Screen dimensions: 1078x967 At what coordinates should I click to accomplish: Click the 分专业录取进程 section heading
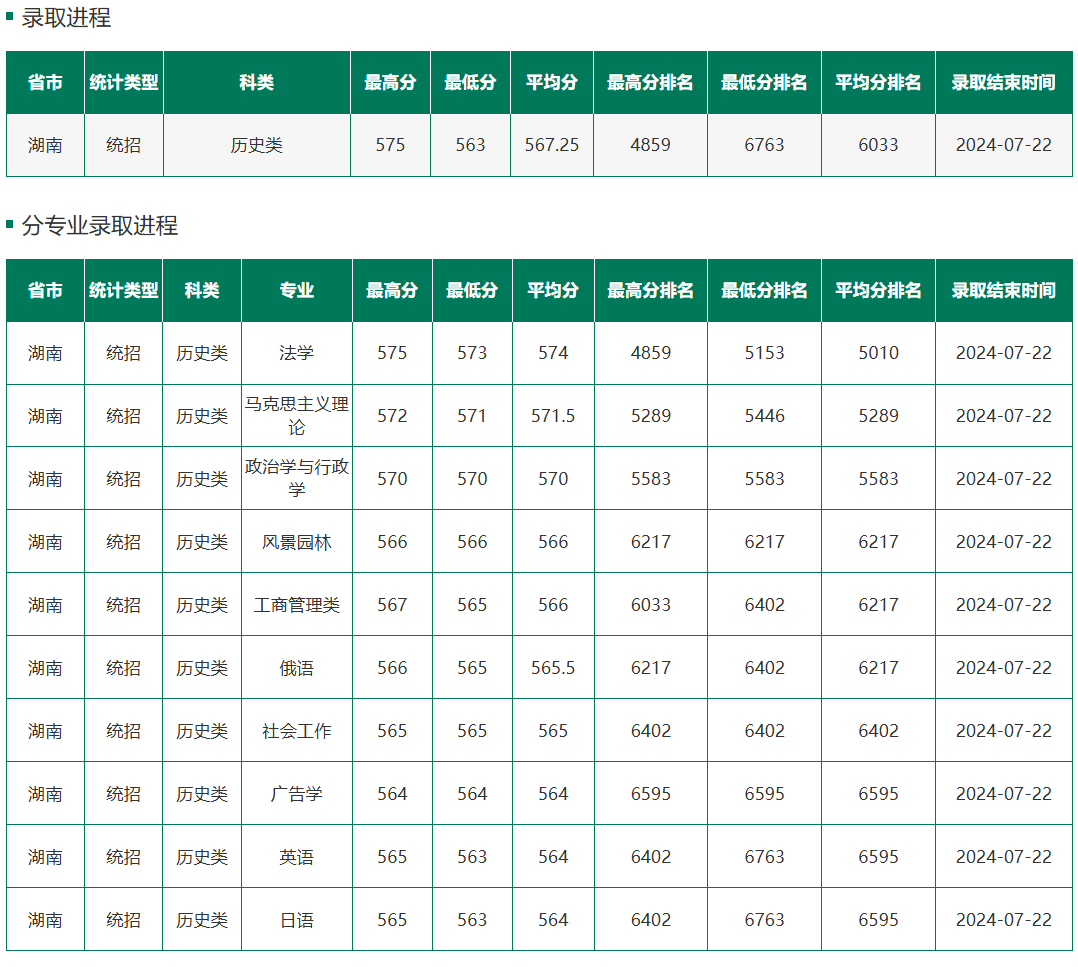click(x=100, y=225)
